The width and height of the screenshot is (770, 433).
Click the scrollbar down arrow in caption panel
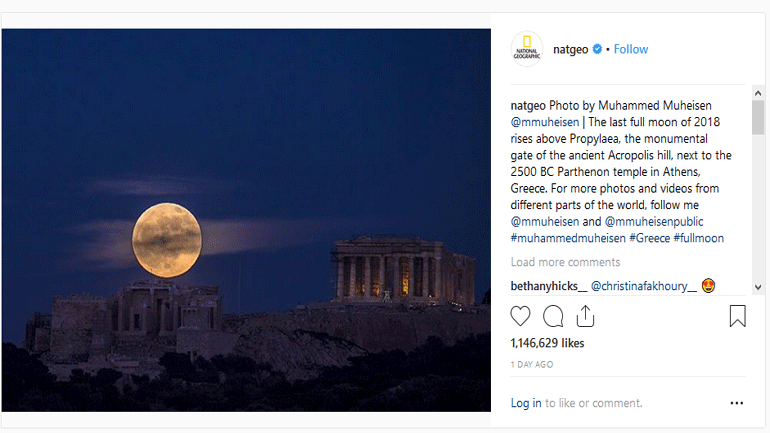click(x=758, y=288)
